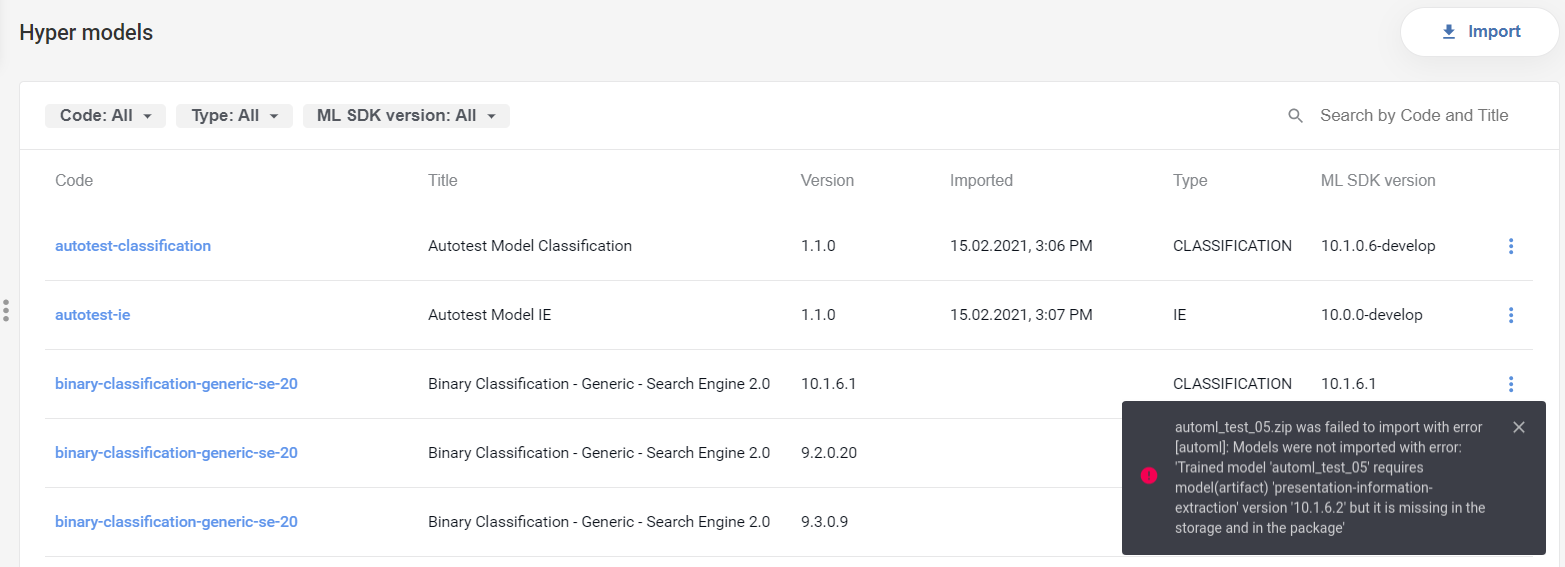Click the Code column header
Screen dimensions: 1565x567
(74, 181)
